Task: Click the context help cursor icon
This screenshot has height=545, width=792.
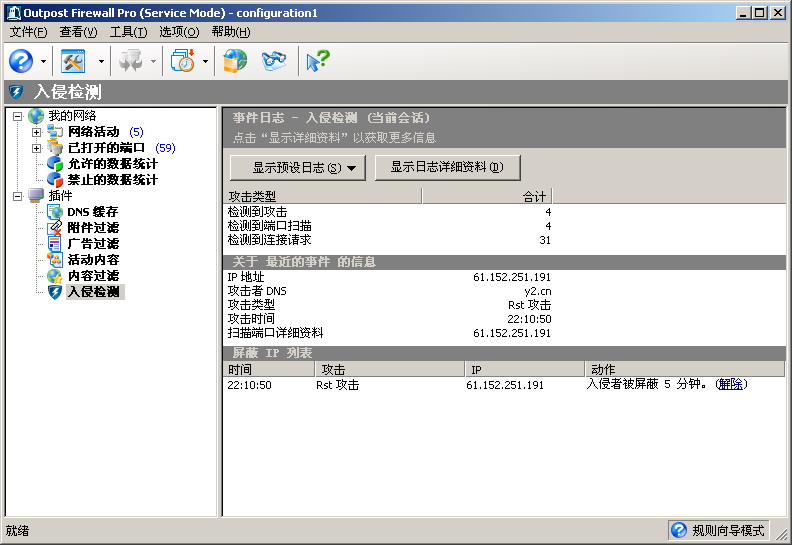Action: coord(317,61)
